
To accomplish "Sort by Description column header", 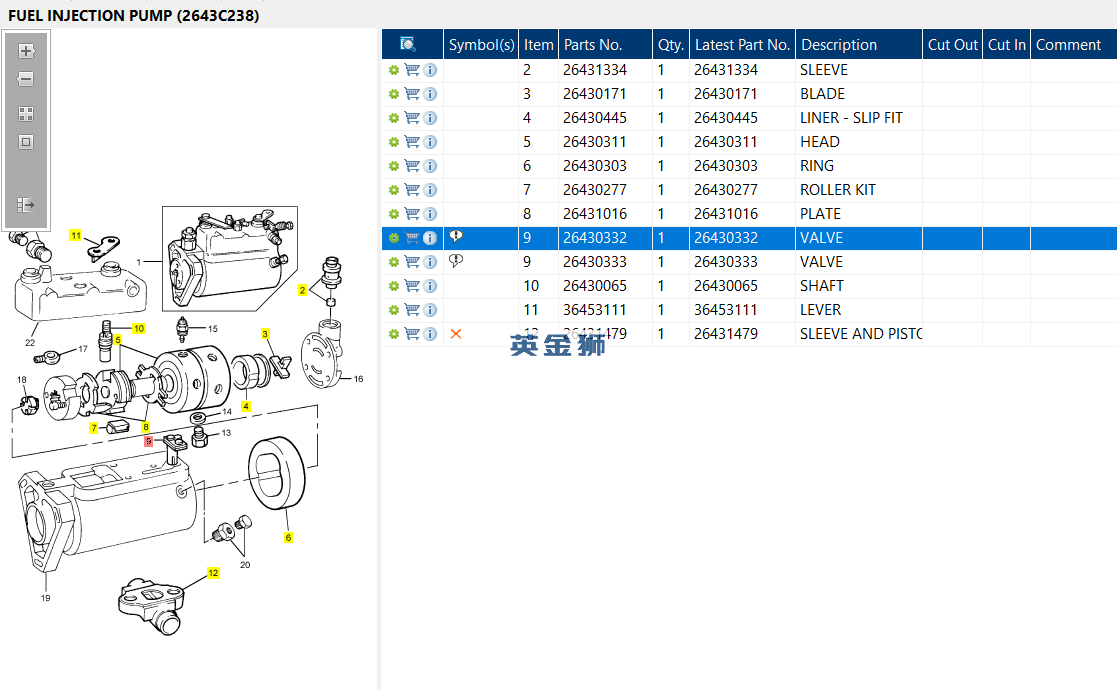I will tap(859, 44).
